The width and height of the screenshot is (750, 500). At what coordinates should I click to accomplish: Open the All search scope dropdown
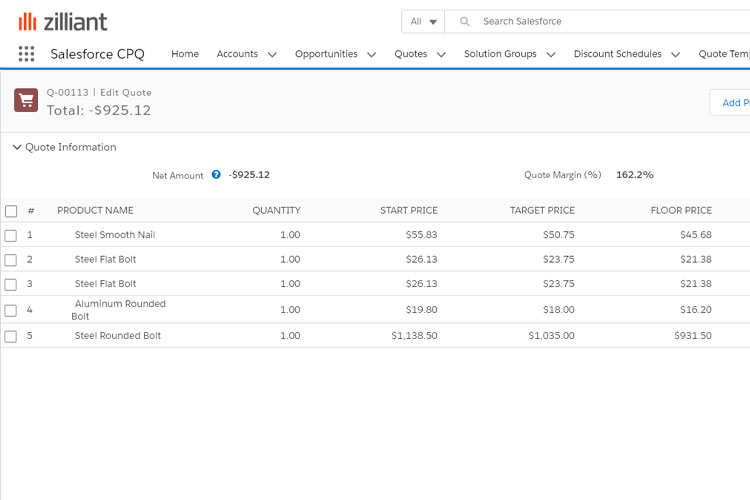tap(423, 21)
